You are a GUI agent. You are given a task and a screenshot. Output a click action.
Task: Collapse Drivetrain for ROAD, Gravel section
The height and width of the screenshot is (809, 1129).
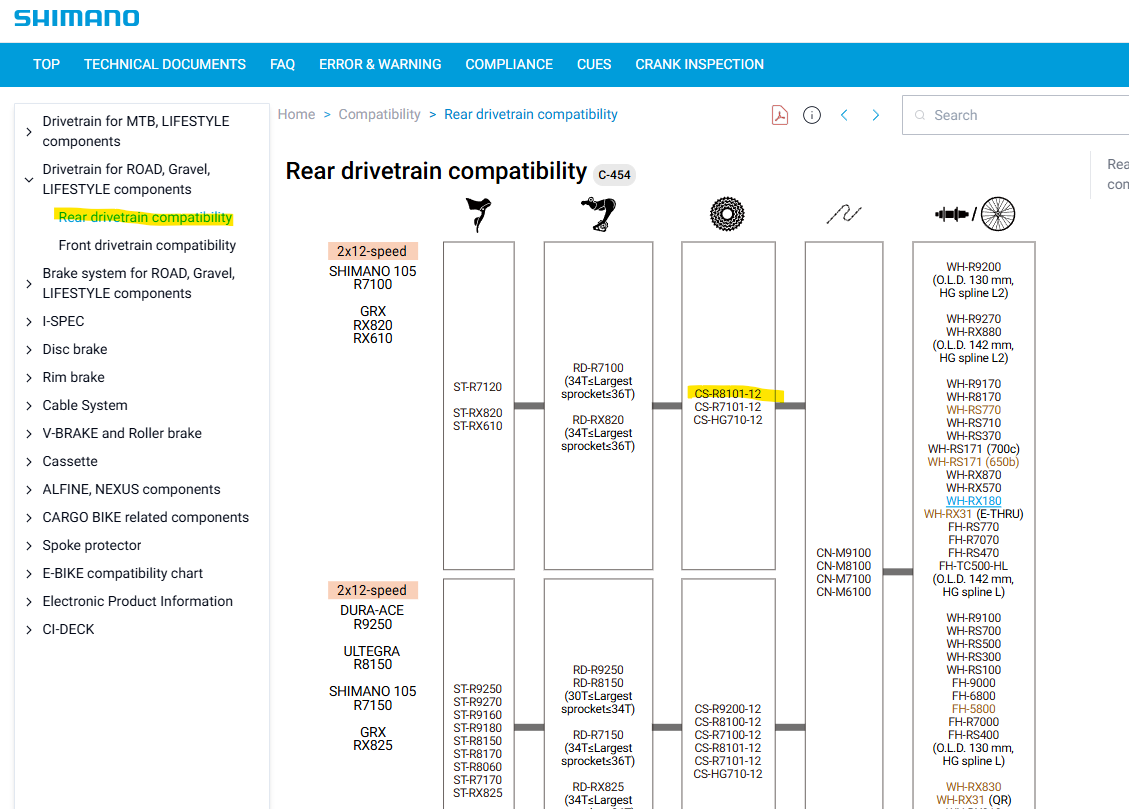[x=29, y=180]
